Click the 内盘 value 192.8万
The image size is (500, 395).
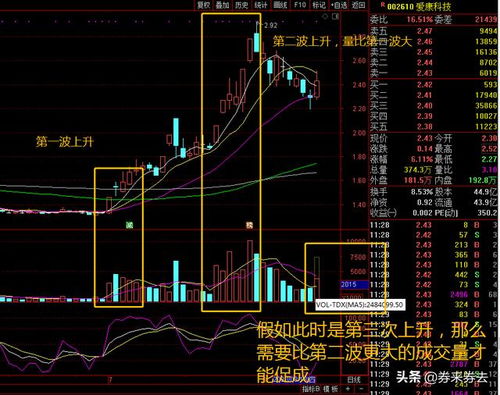[482, 180]
